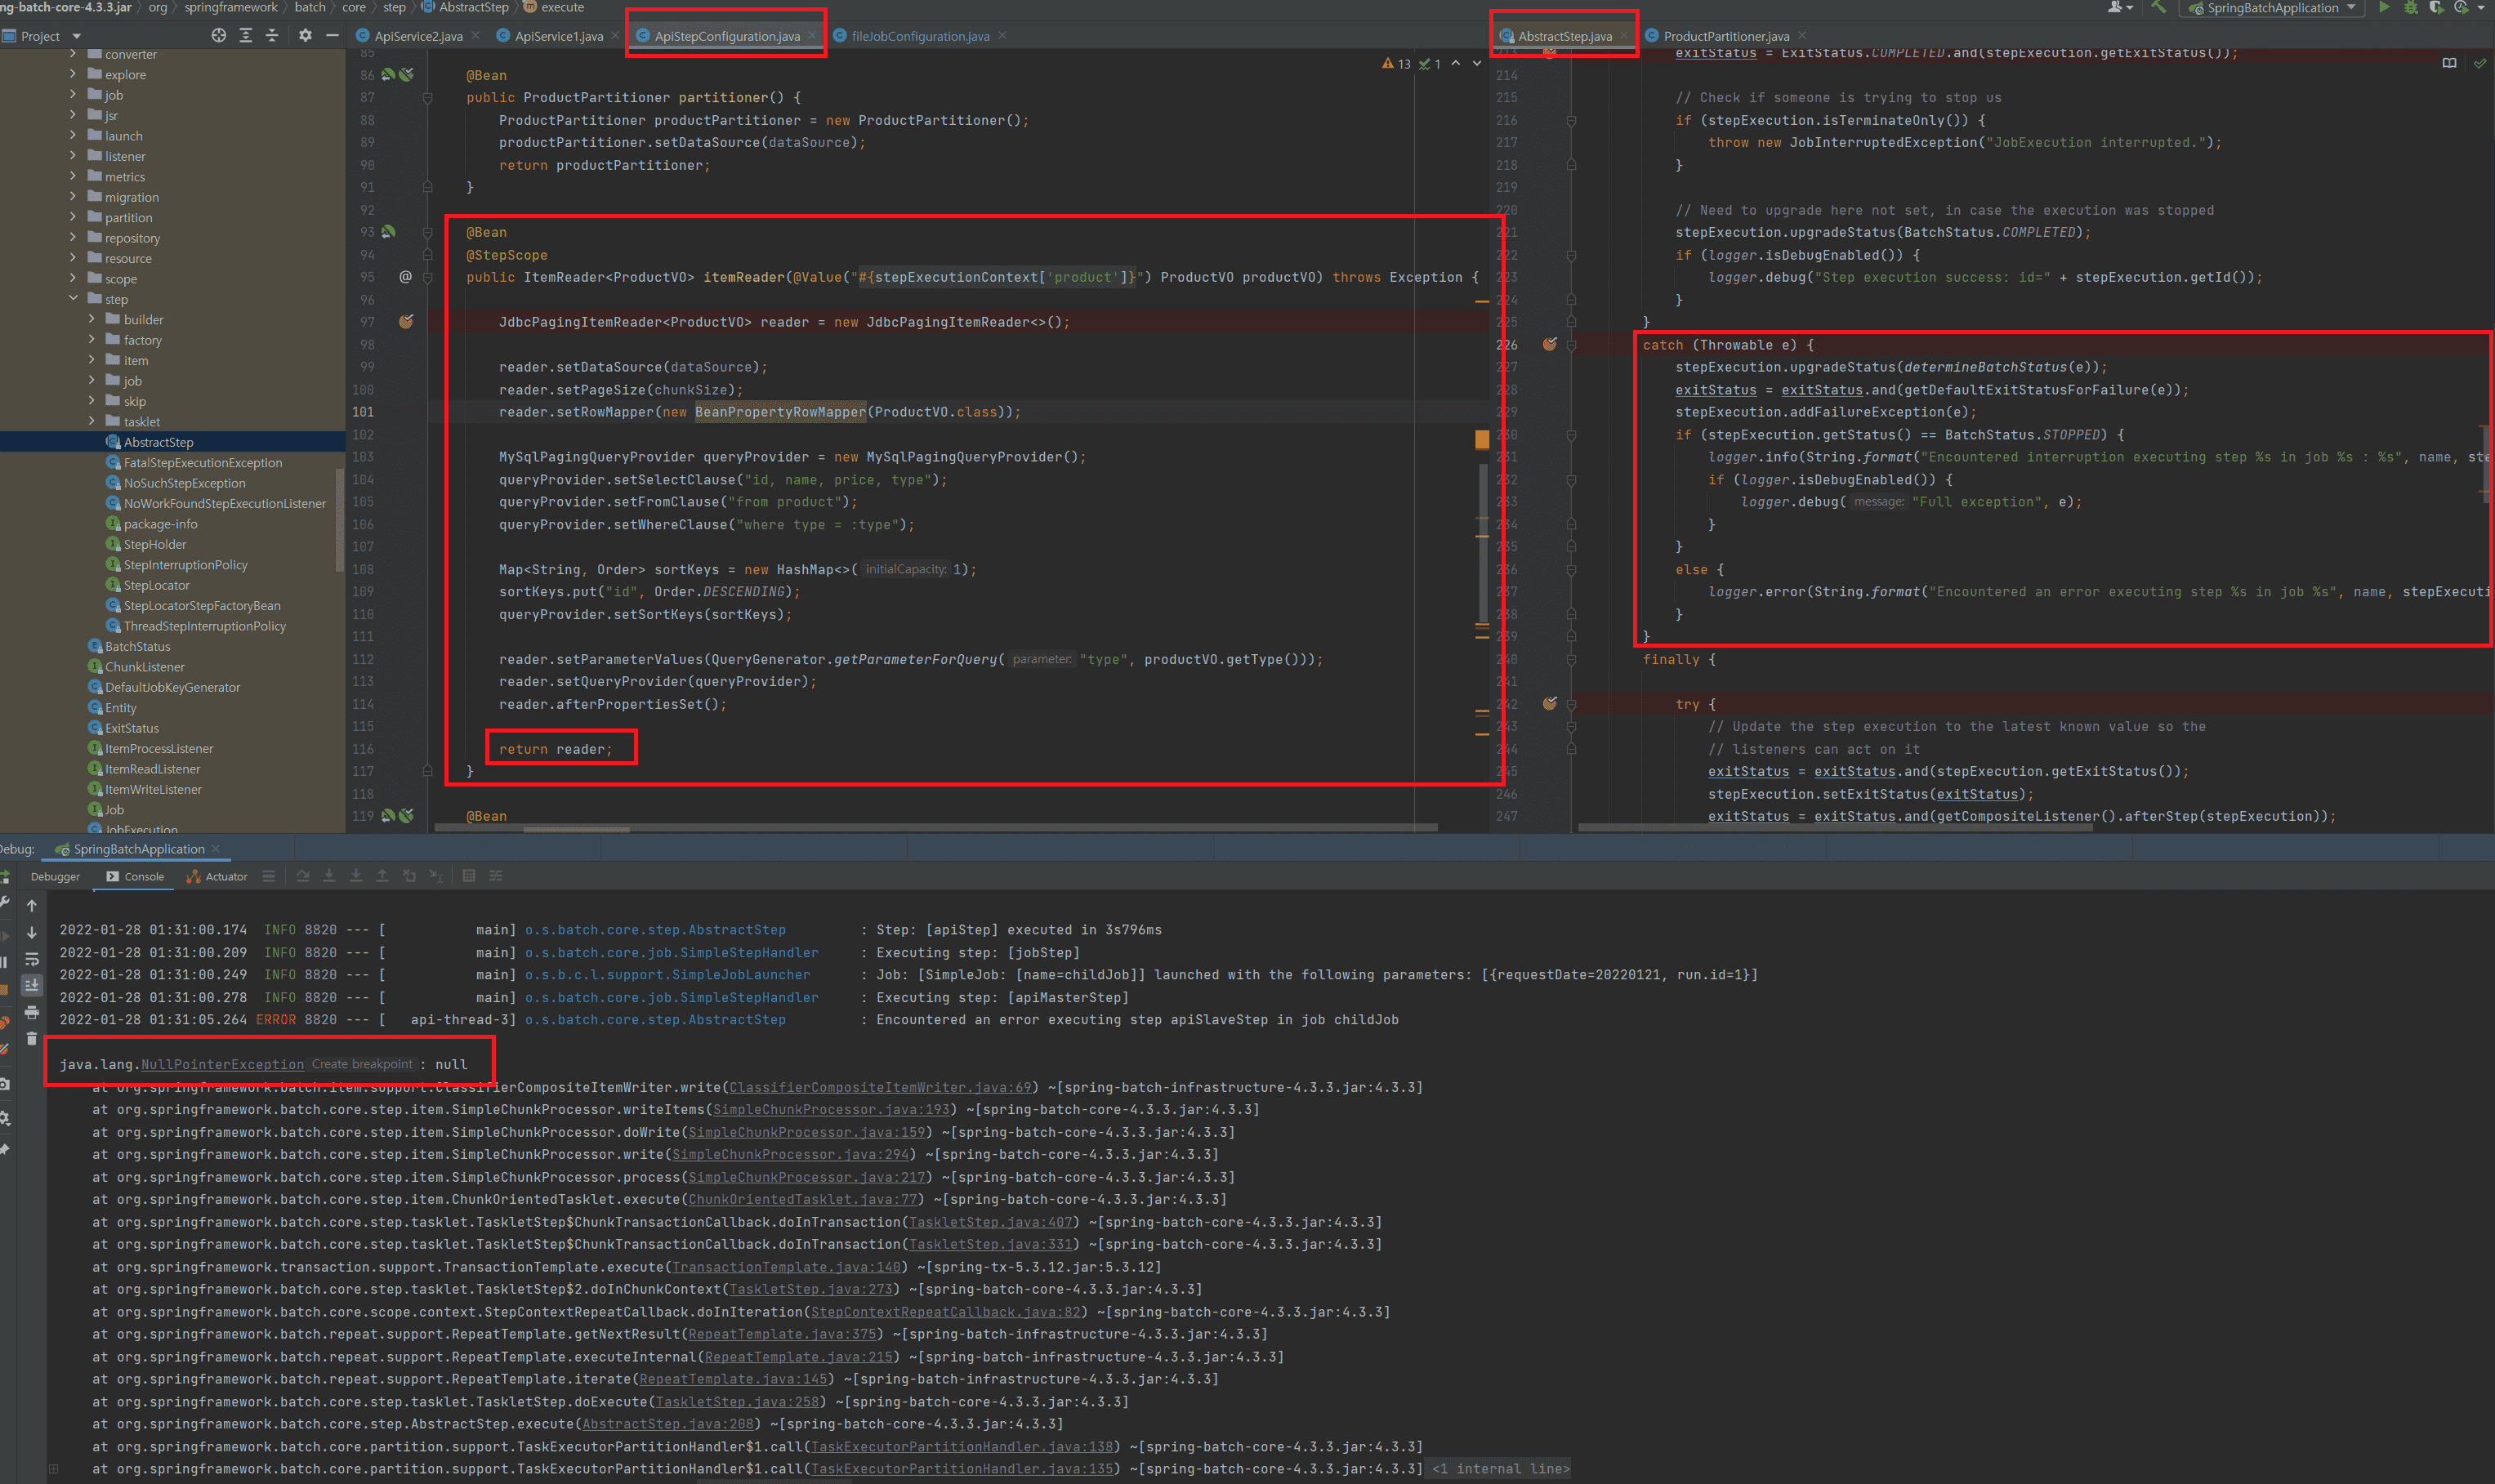Open Project panel settings gear

pyautogui.click(x=305, y=36)
